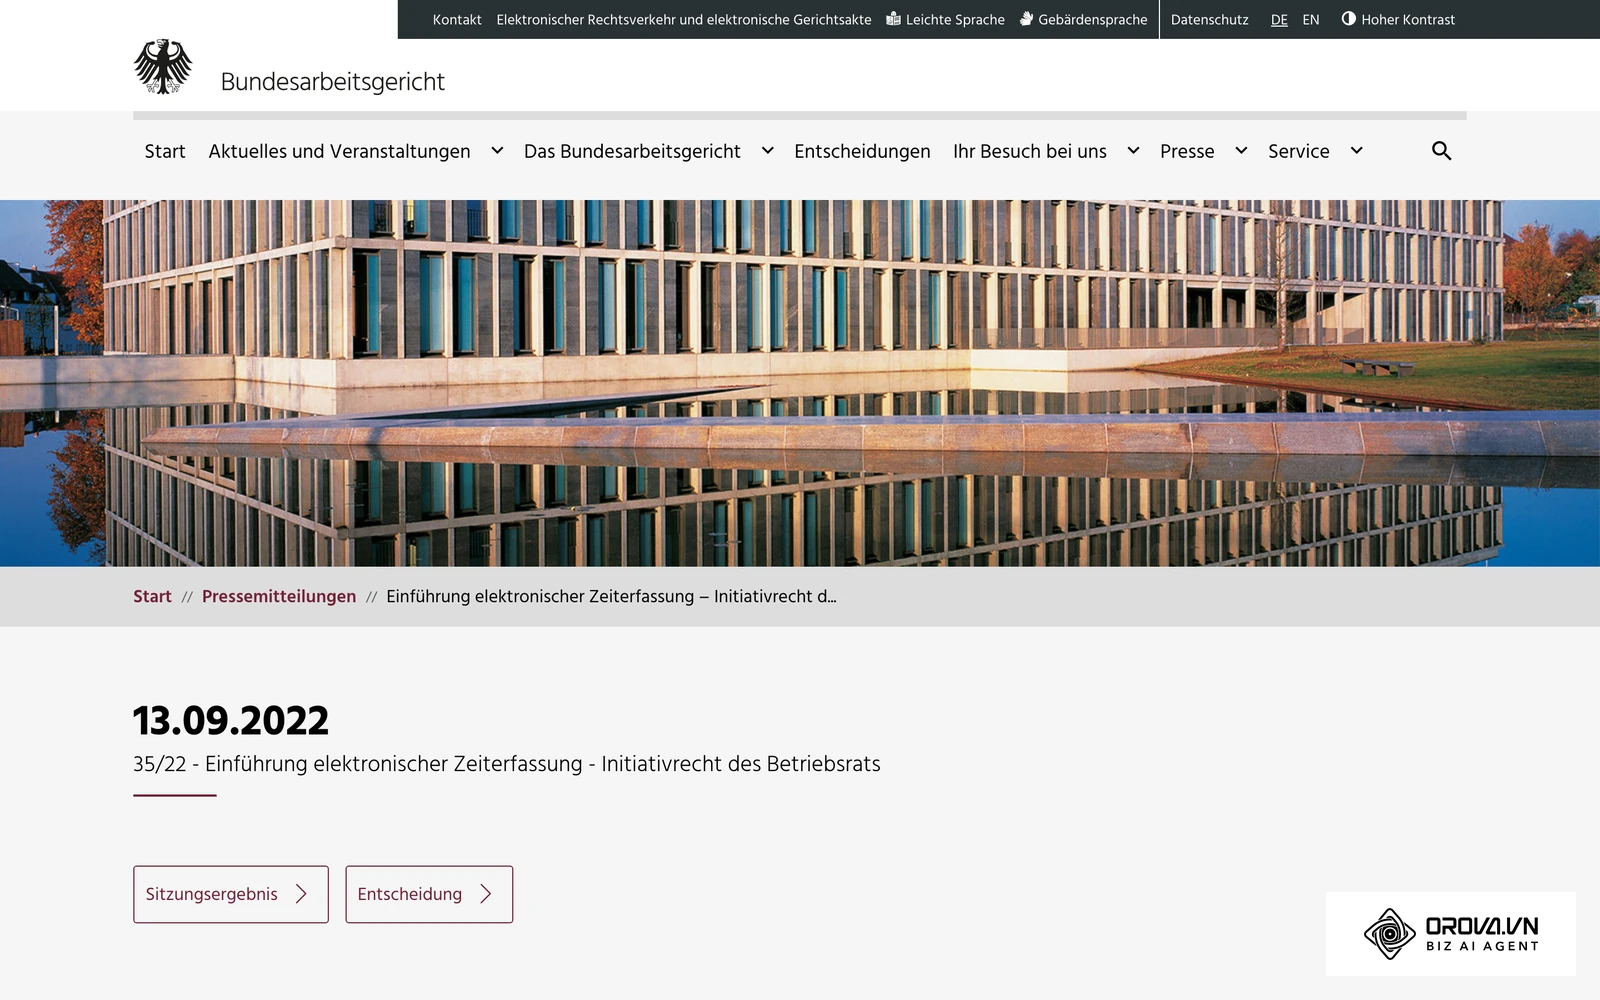The height and width of the screenshot is (1000, 1600).
Task: Click the federal eagle logo
Action: (163, 67)
